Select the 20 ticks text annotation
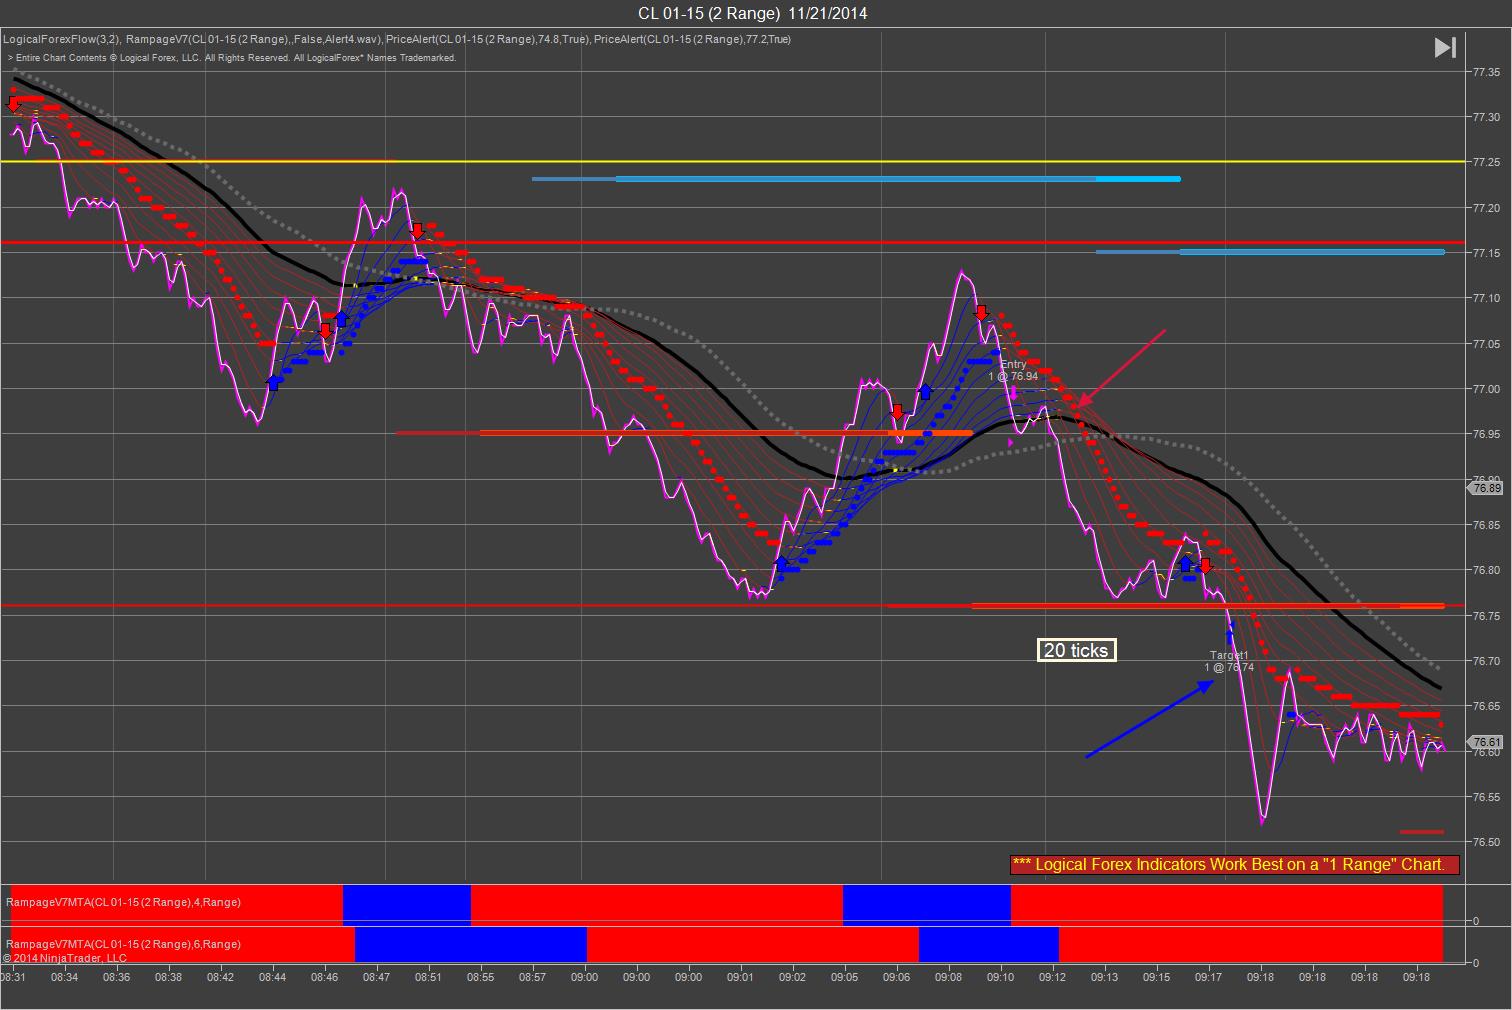Screen dimensions: 1512x1010 coord(1076,650)
